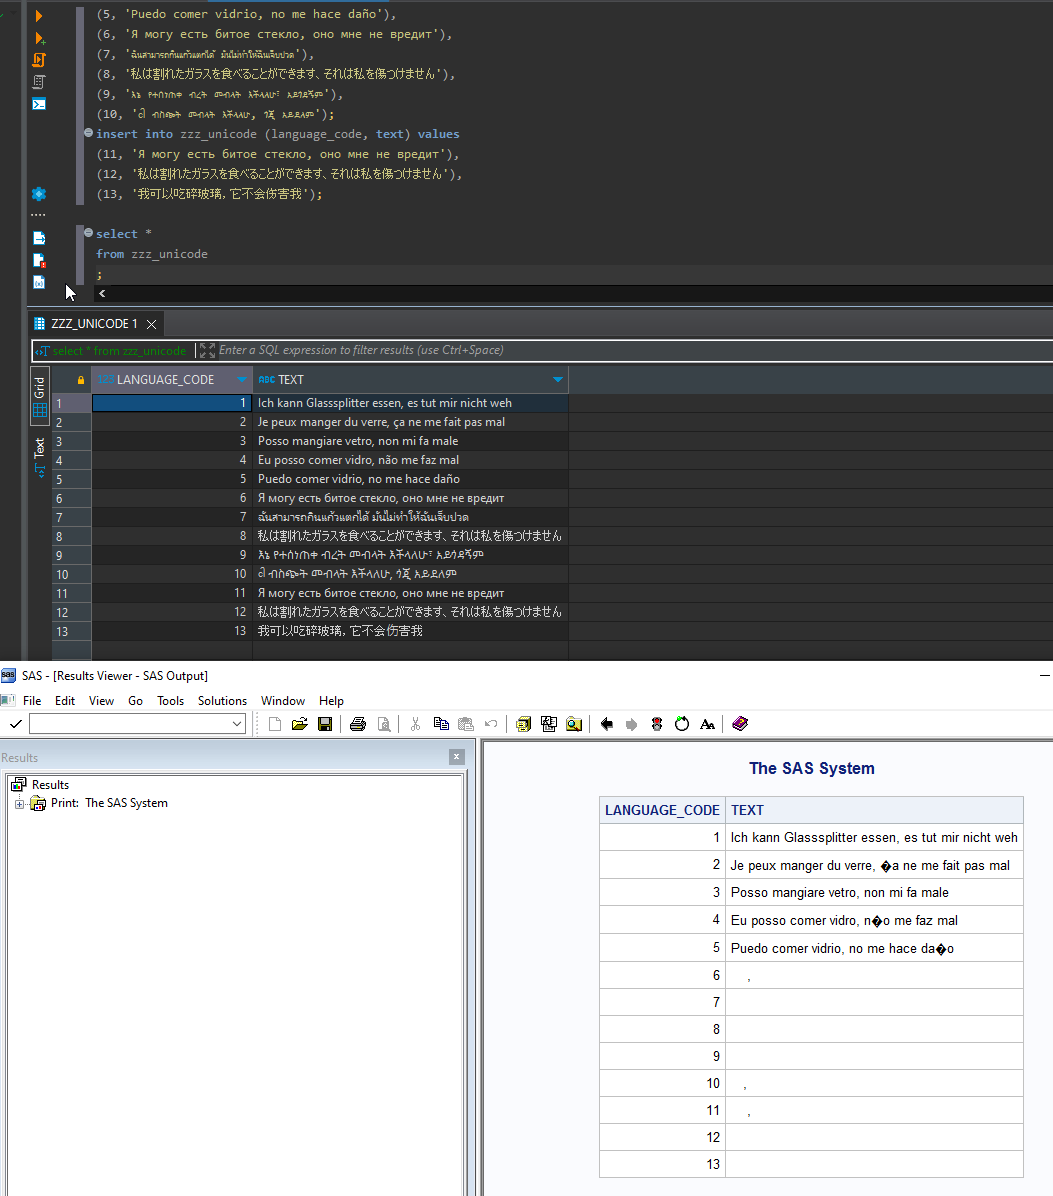
Task: Open the TEXT column filter dropdown
Action: tap(558, 379)
